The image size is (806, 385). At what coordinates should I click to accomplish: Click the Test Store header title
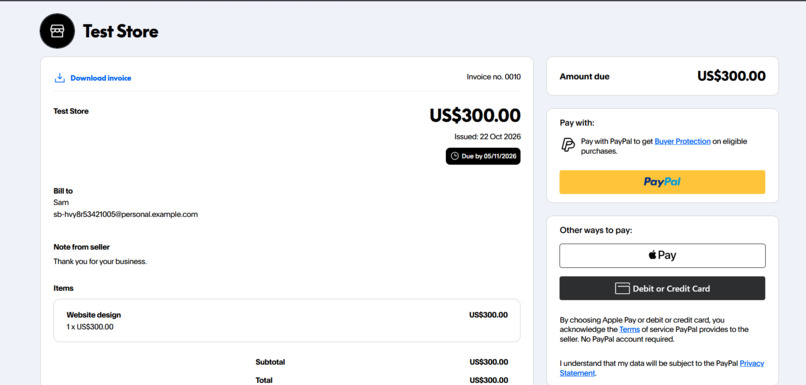[120, 31]
